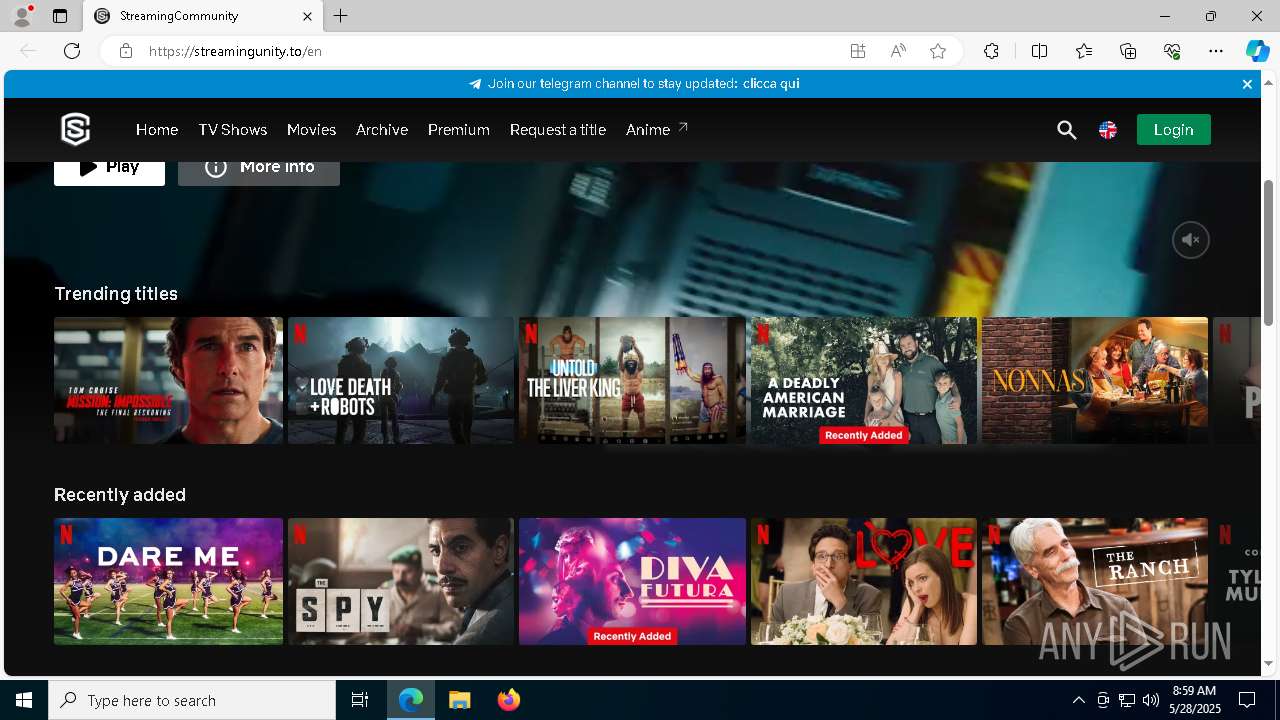Open the Nonnas thumbnail
Image resolution: width=1280 pixels, height=720 pixels.
click(1095, 380)
